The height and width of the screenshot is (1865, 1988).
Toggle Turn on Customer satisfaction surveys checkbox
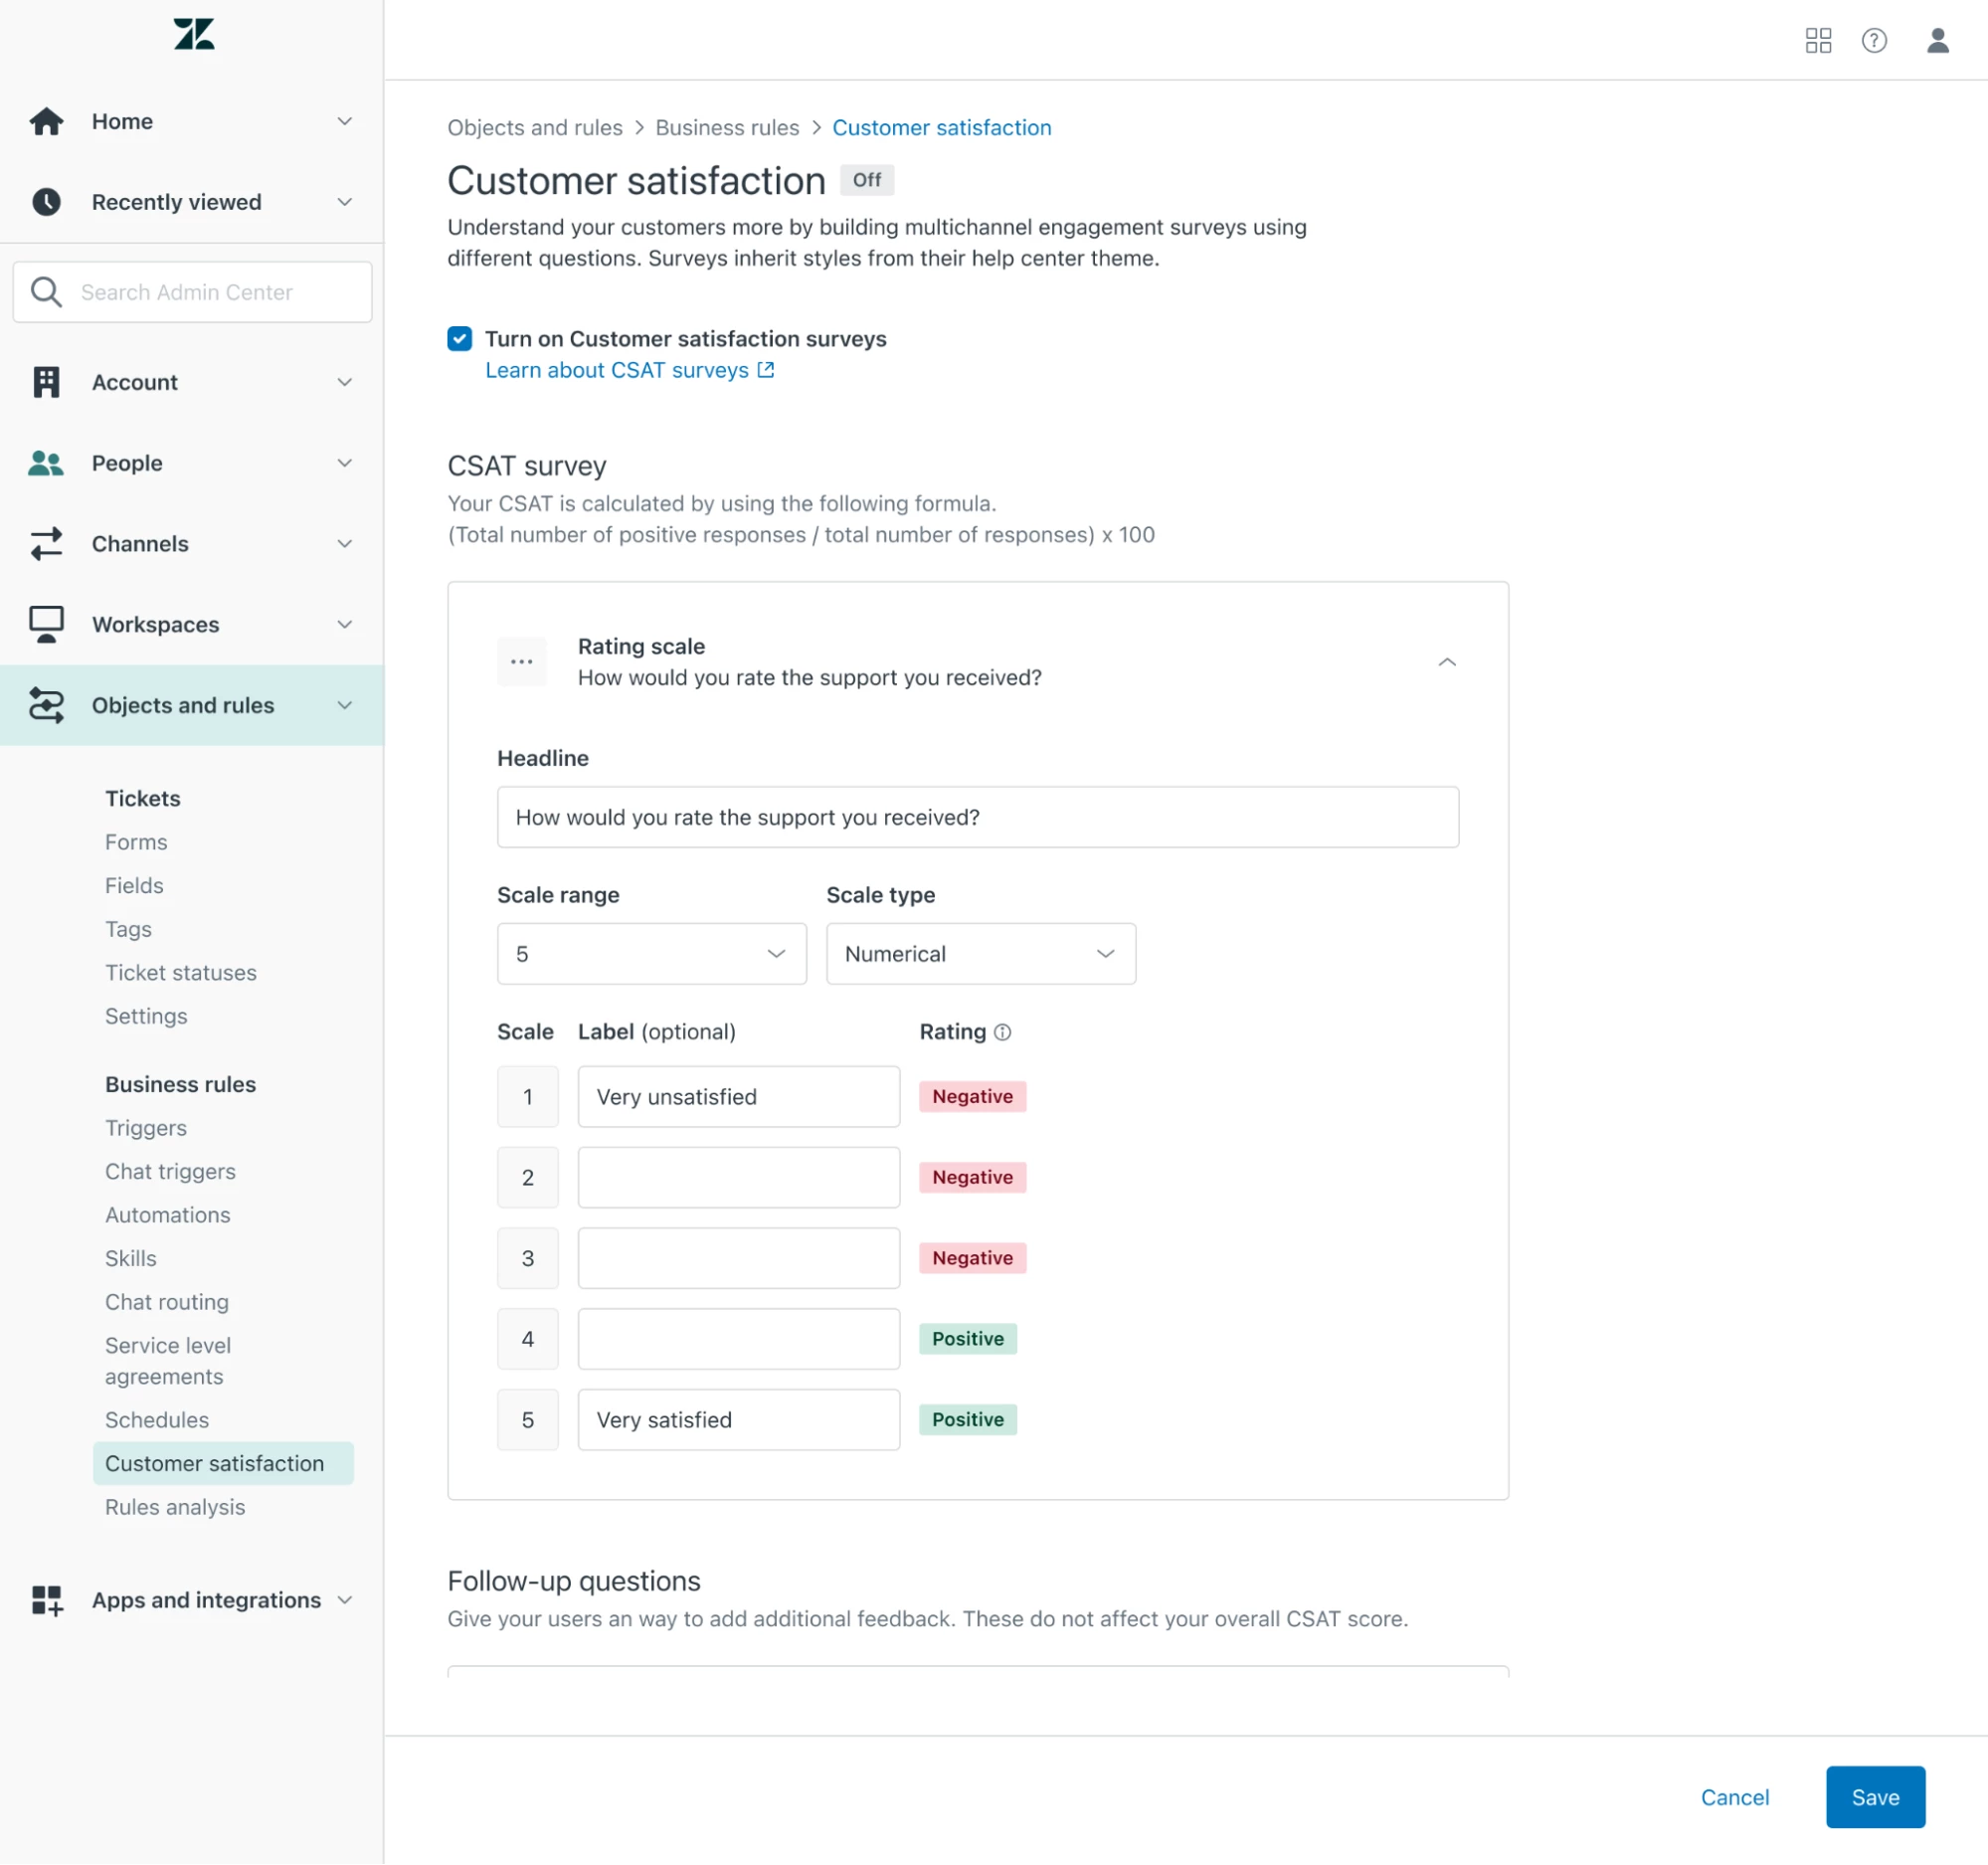coord(459,339)
